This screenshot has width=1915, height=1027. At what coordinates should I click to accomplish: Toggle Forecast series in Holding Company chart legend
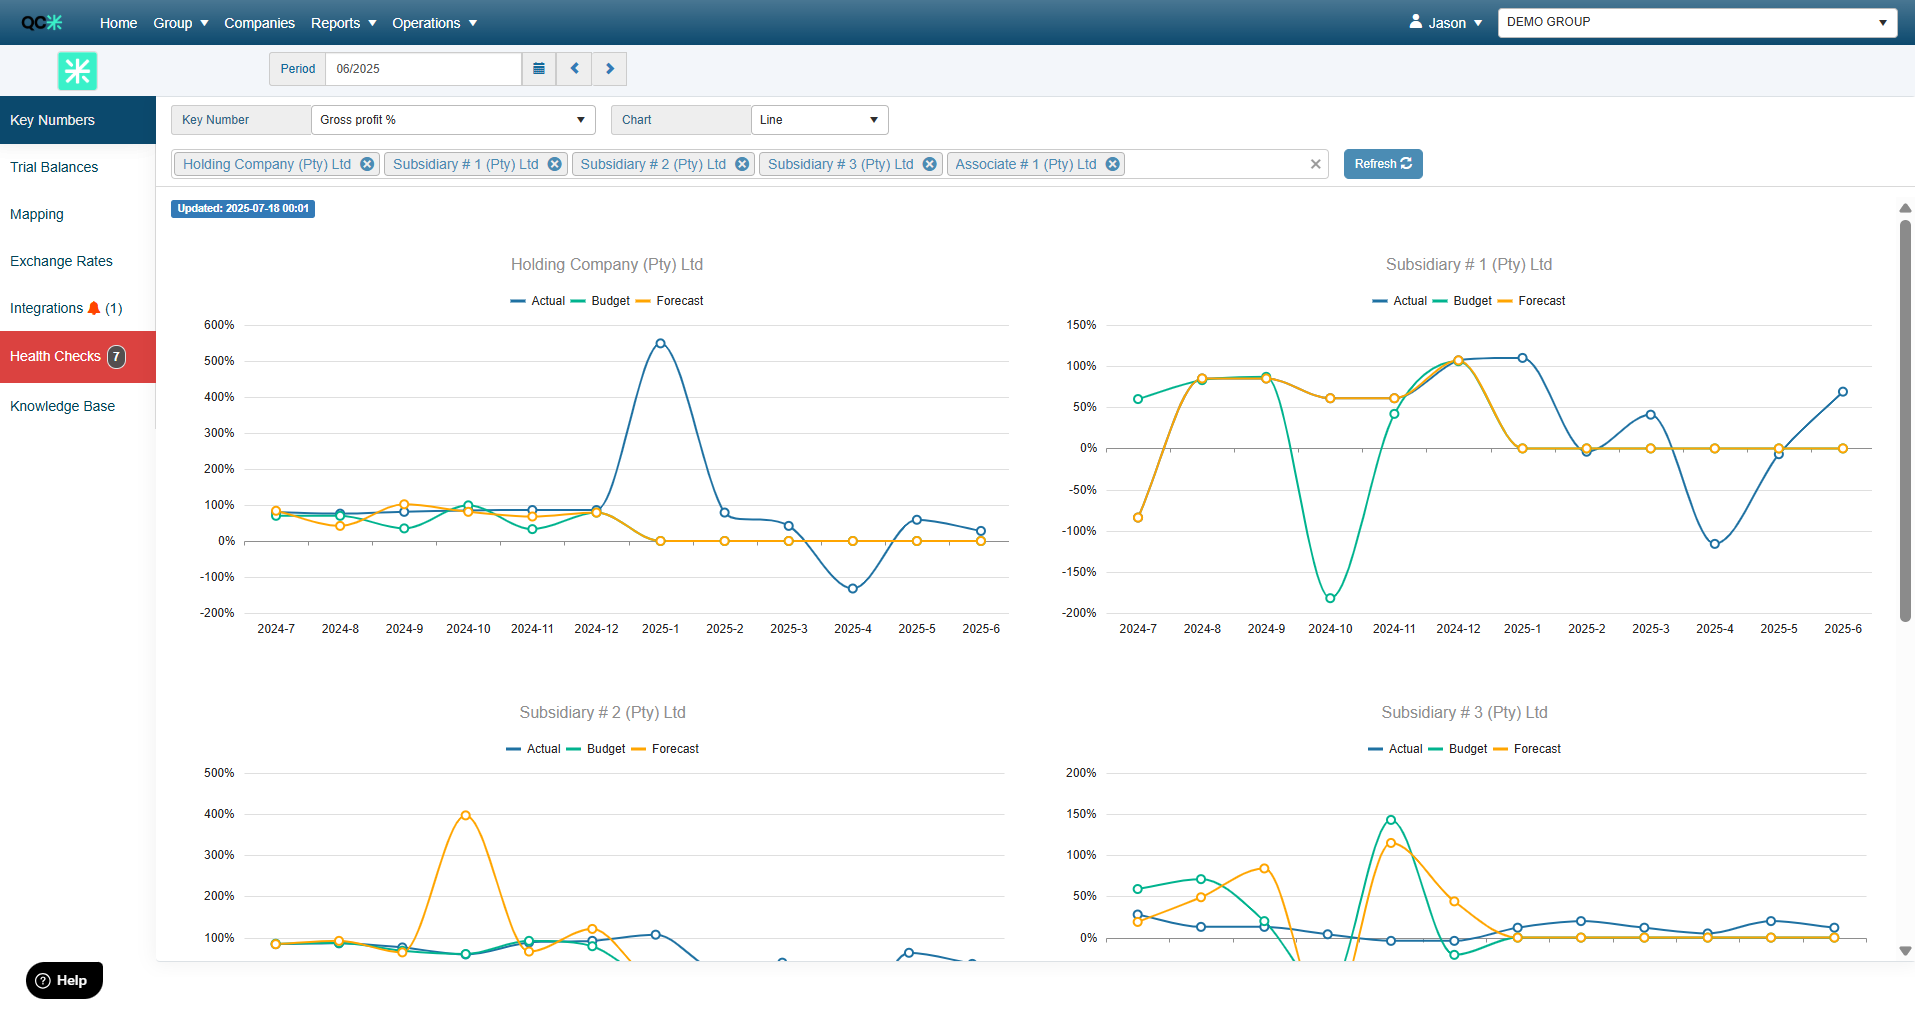coord(670,301)
